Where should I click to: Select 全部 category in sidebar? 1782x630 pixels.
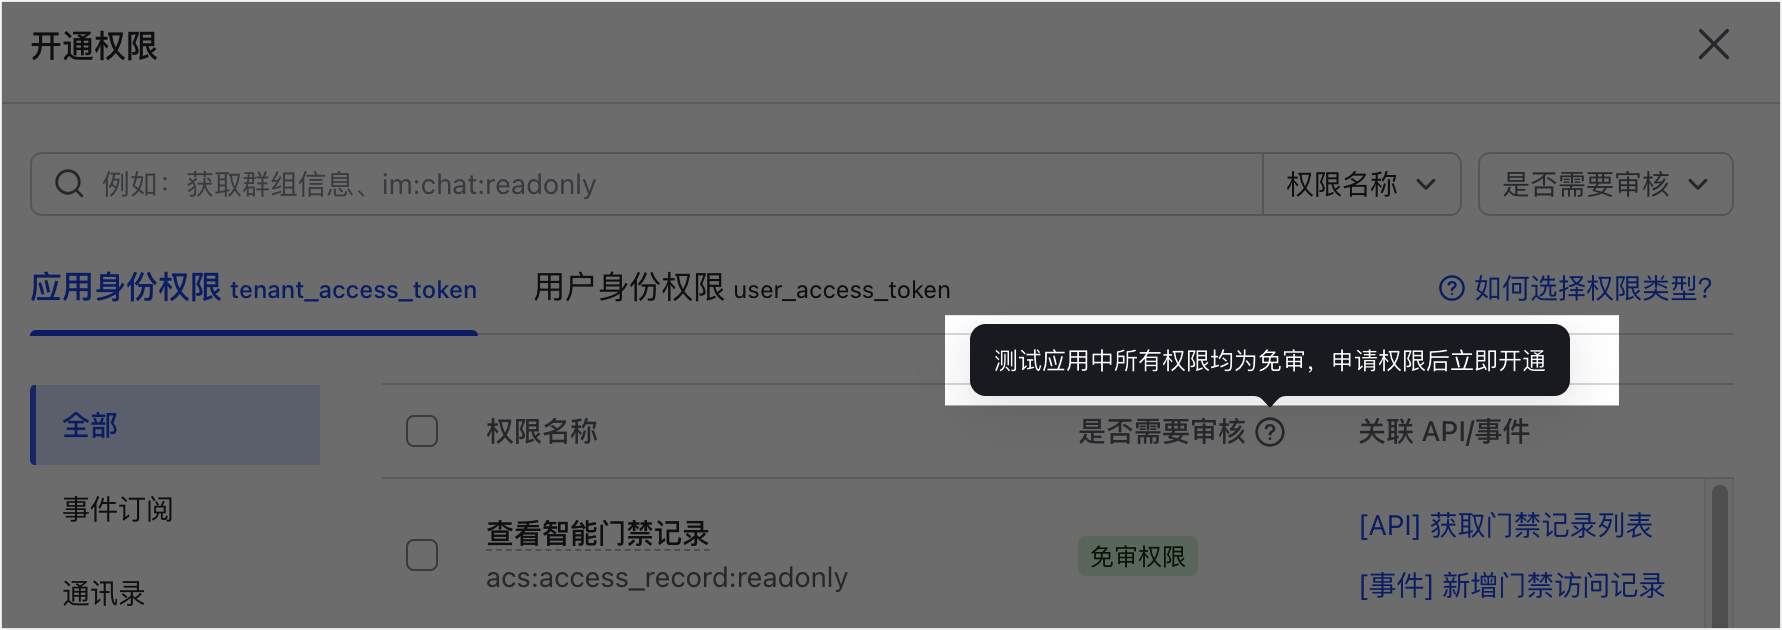[176, 425]
